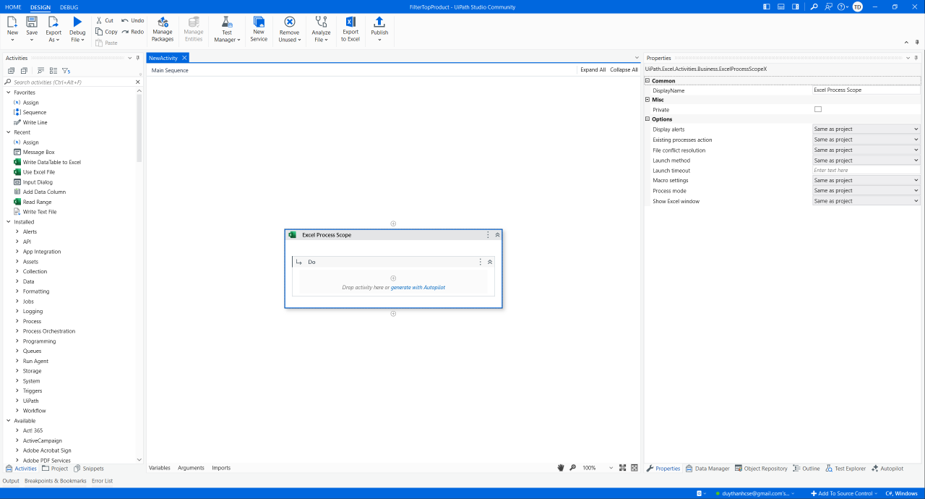Close the NewActivity tab

[184, 58]
